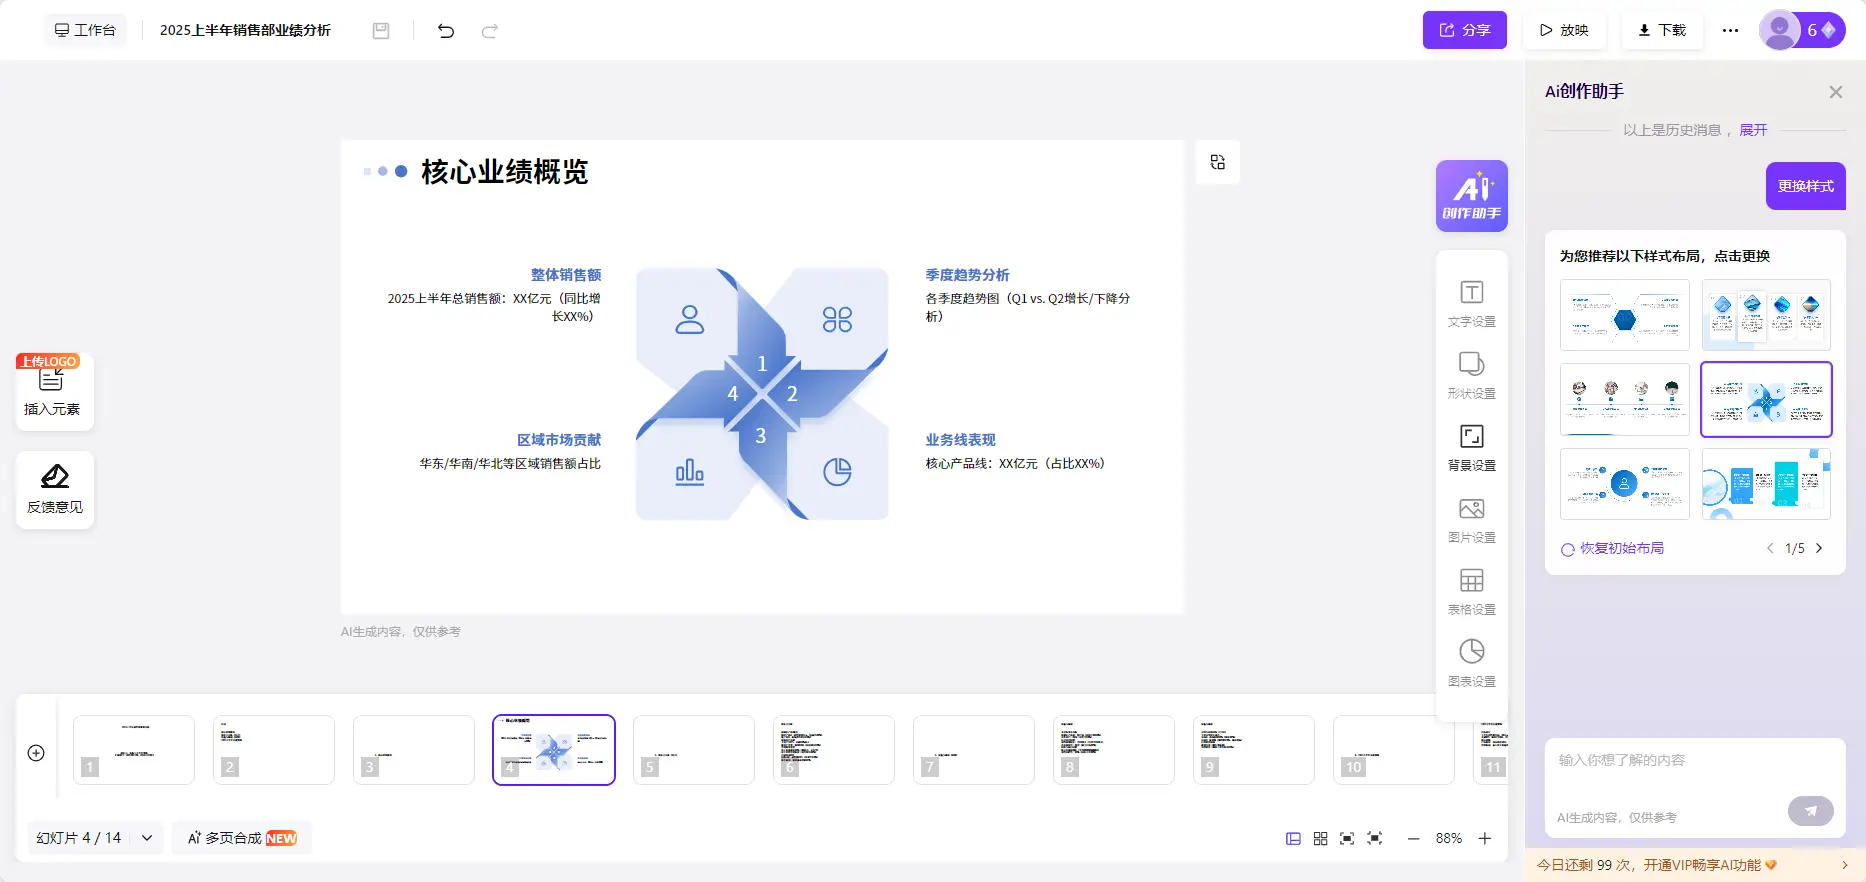Increase zoom with the plus button

click(1485, 839)
